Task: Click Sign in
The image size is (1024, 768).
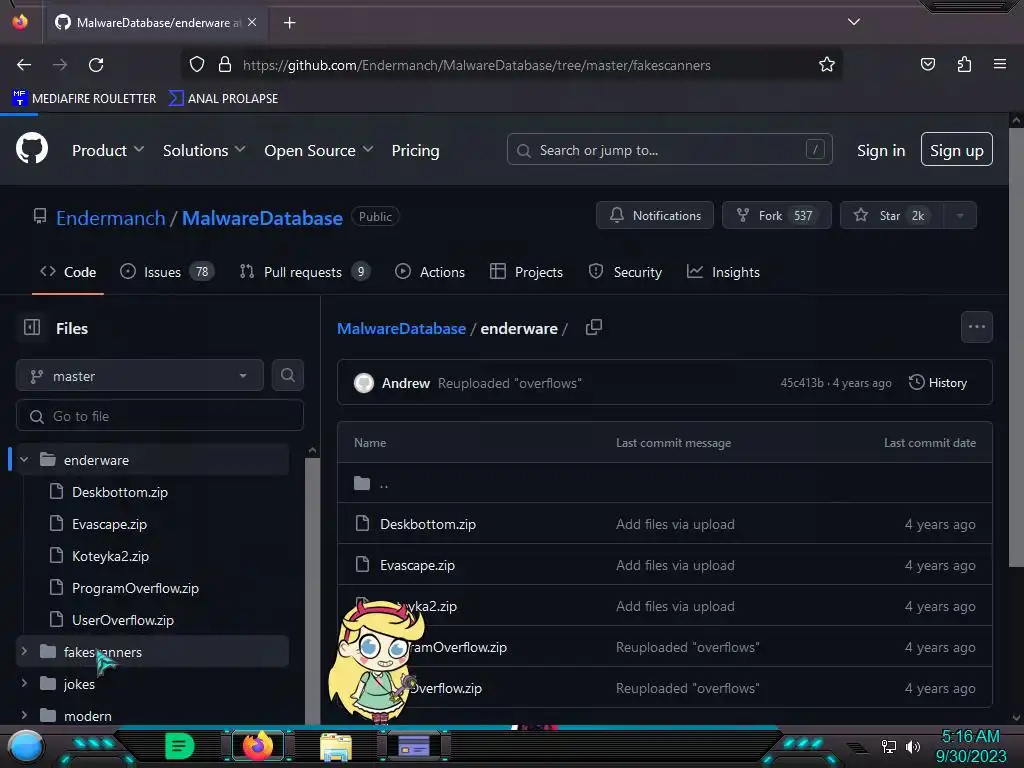Action: pos(881,150)
